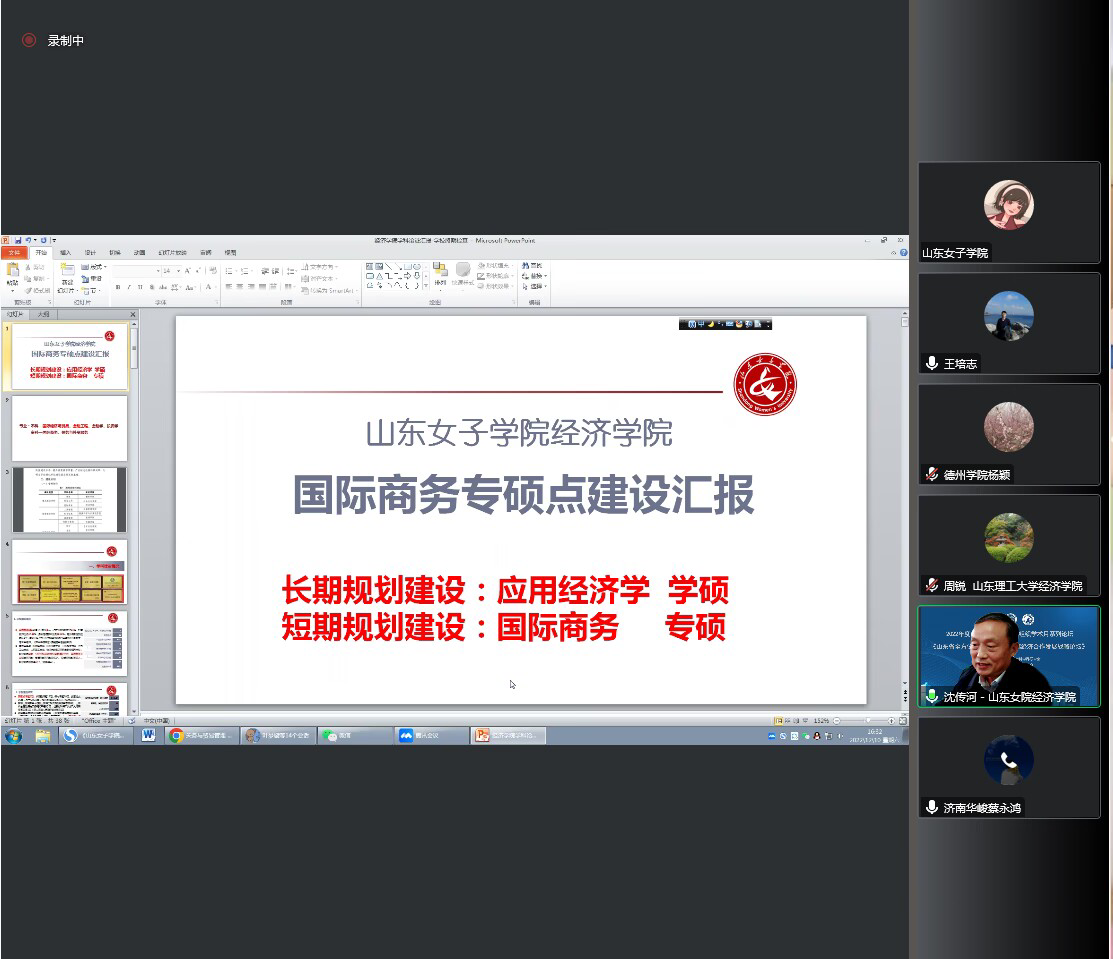Click the Paste icon in the ribbon

pyautogui.click(x=13, y=273)
